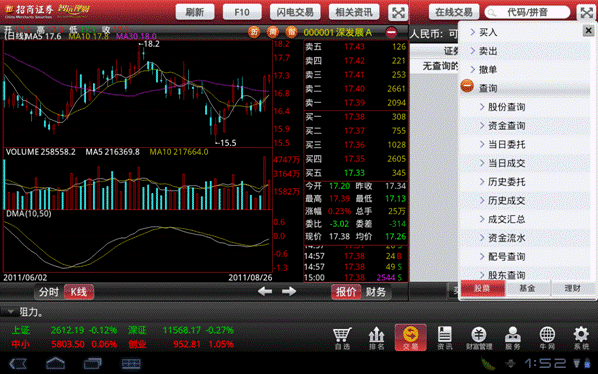Open the 牛网 globe icon

pos(547,338)
